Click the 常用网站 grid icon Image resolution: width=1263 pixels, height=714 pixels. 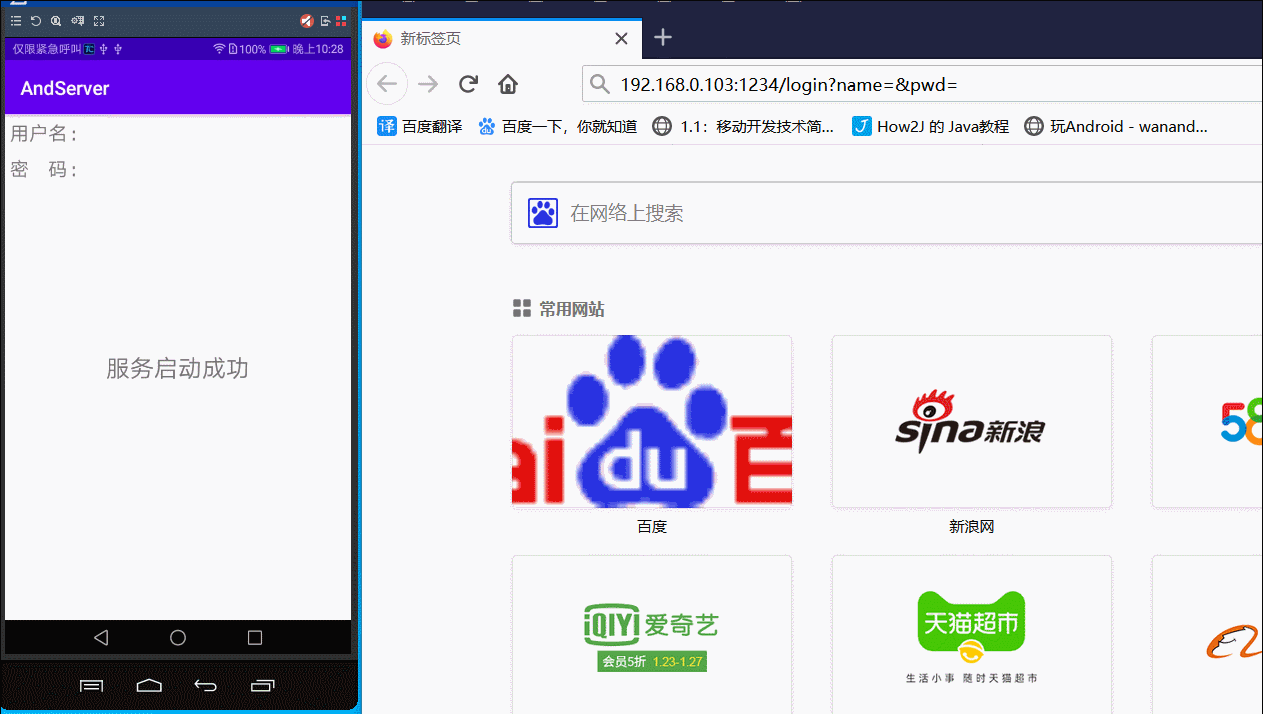pyautogui.click(x=522, y=308)
